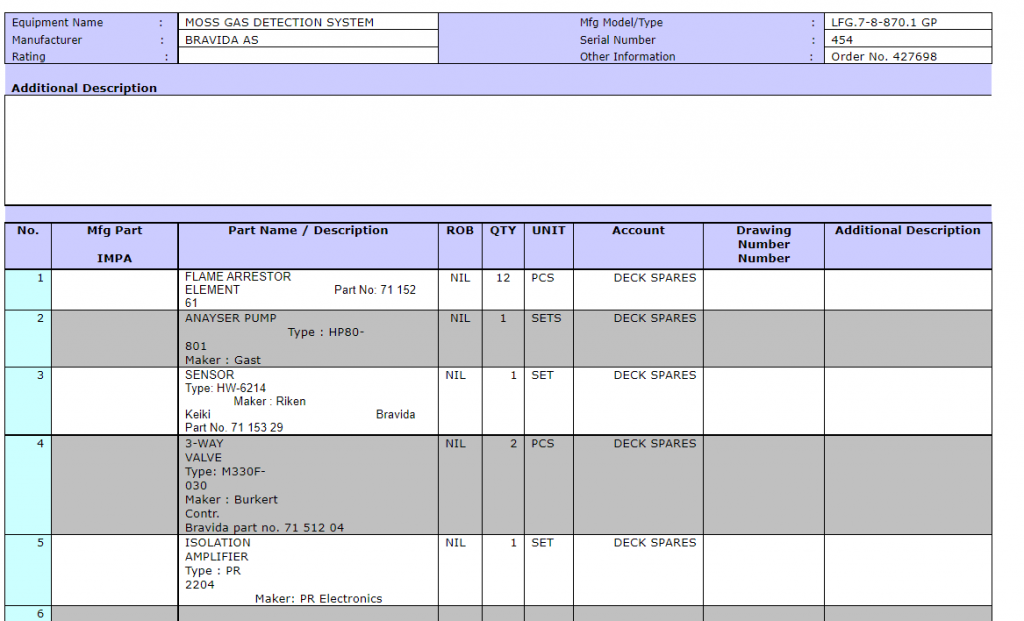Select the Mfg Model/Type field LFG.7-8-870.1 GP
Viewport: 1024px width, 621px height.
(x=909, y=22)
